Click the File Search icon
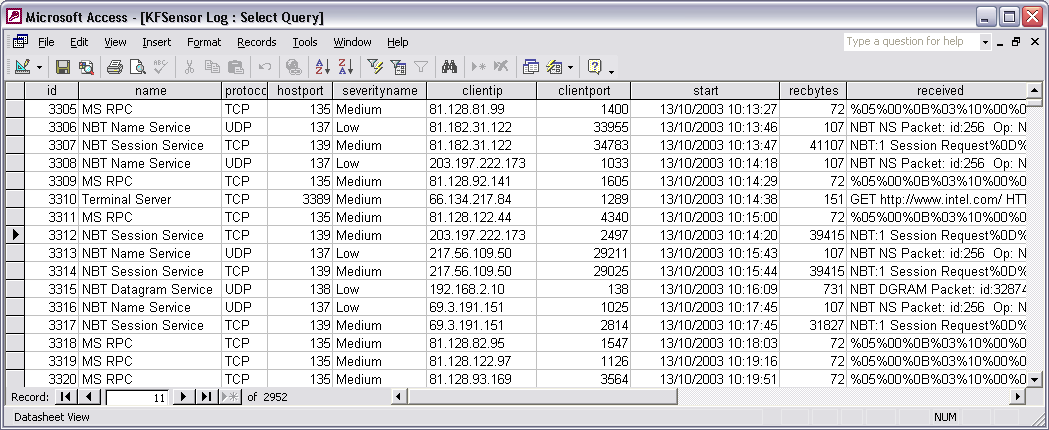The width and height of the screenshot is (1049, 430). [x=86, y=67]
